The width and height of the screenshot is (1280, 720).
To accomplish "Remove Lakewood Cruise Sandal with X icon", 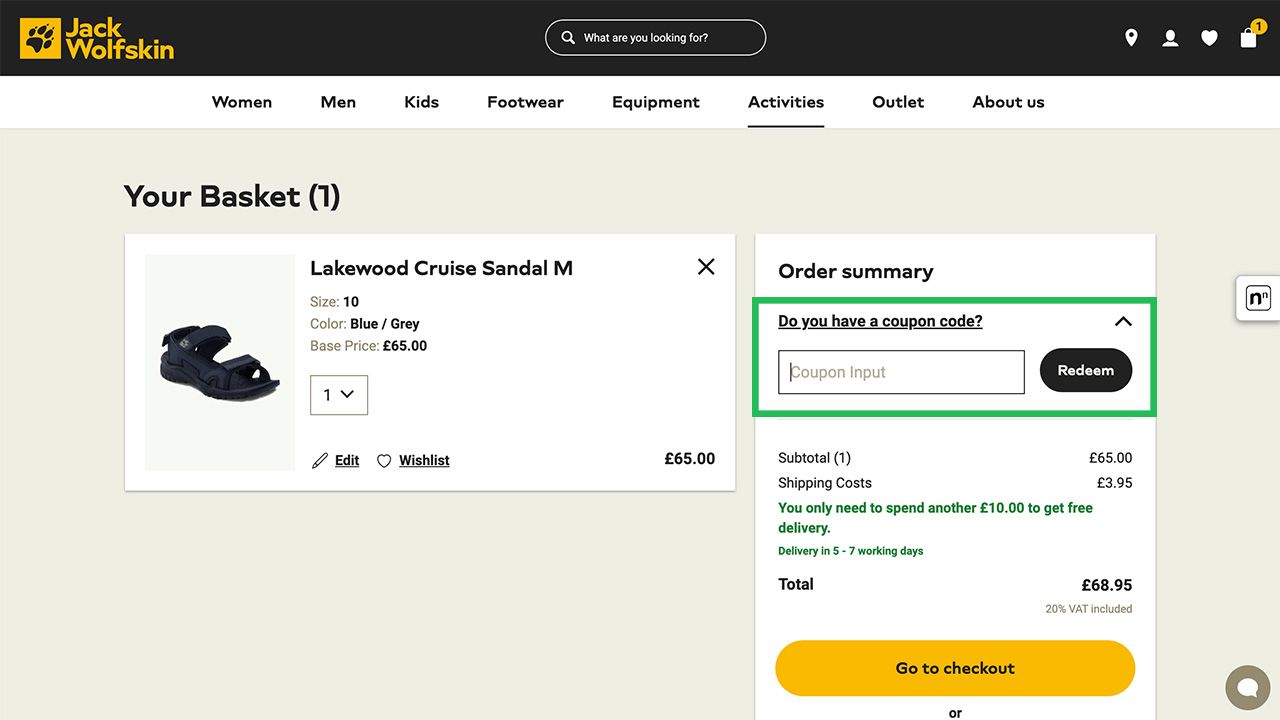I will coord(706,266).
